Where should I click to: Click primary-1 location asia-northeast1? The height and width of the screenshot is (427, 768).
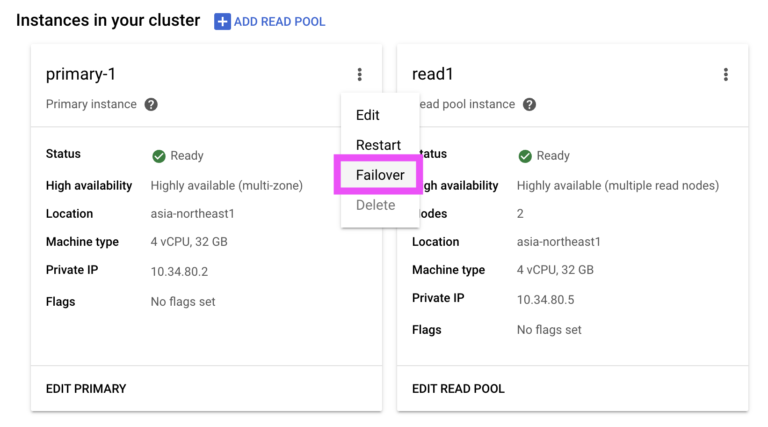click(192, 214)
